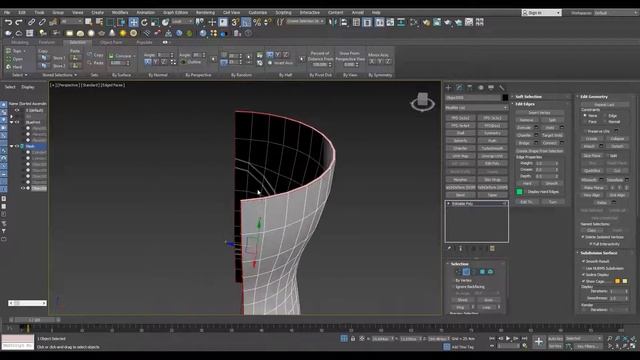Activate the Select and Link chain icon

(x=31, y=22)
